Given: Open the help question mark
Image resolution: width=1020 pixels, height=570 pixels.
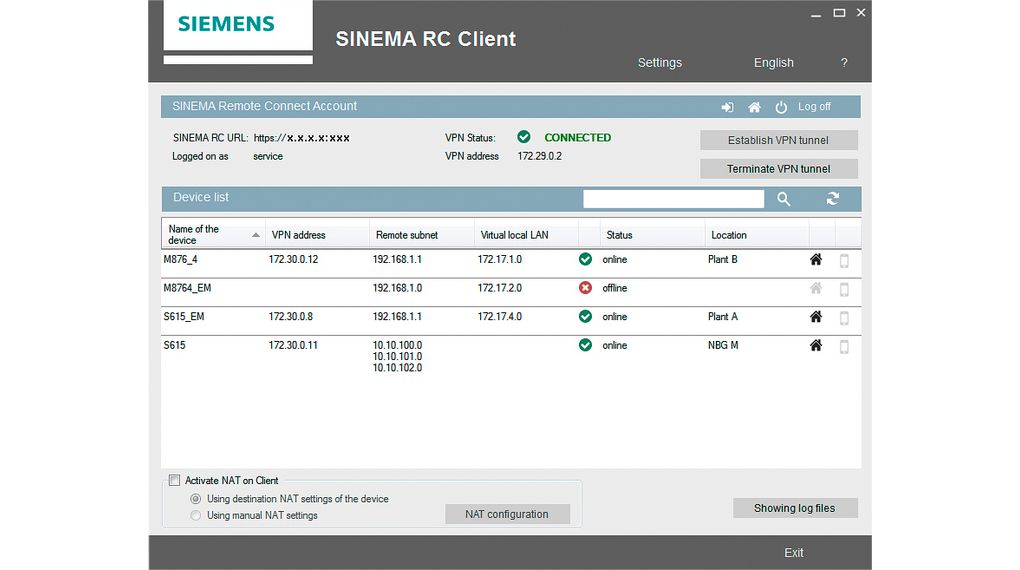Looking at the screenshot, I should pos(844,62).
